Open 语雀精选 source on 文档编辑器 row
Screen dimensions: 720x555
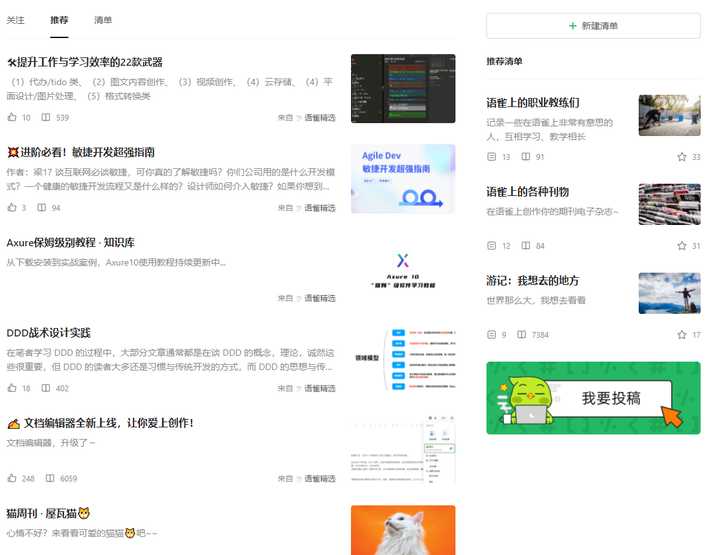(320, 478)
